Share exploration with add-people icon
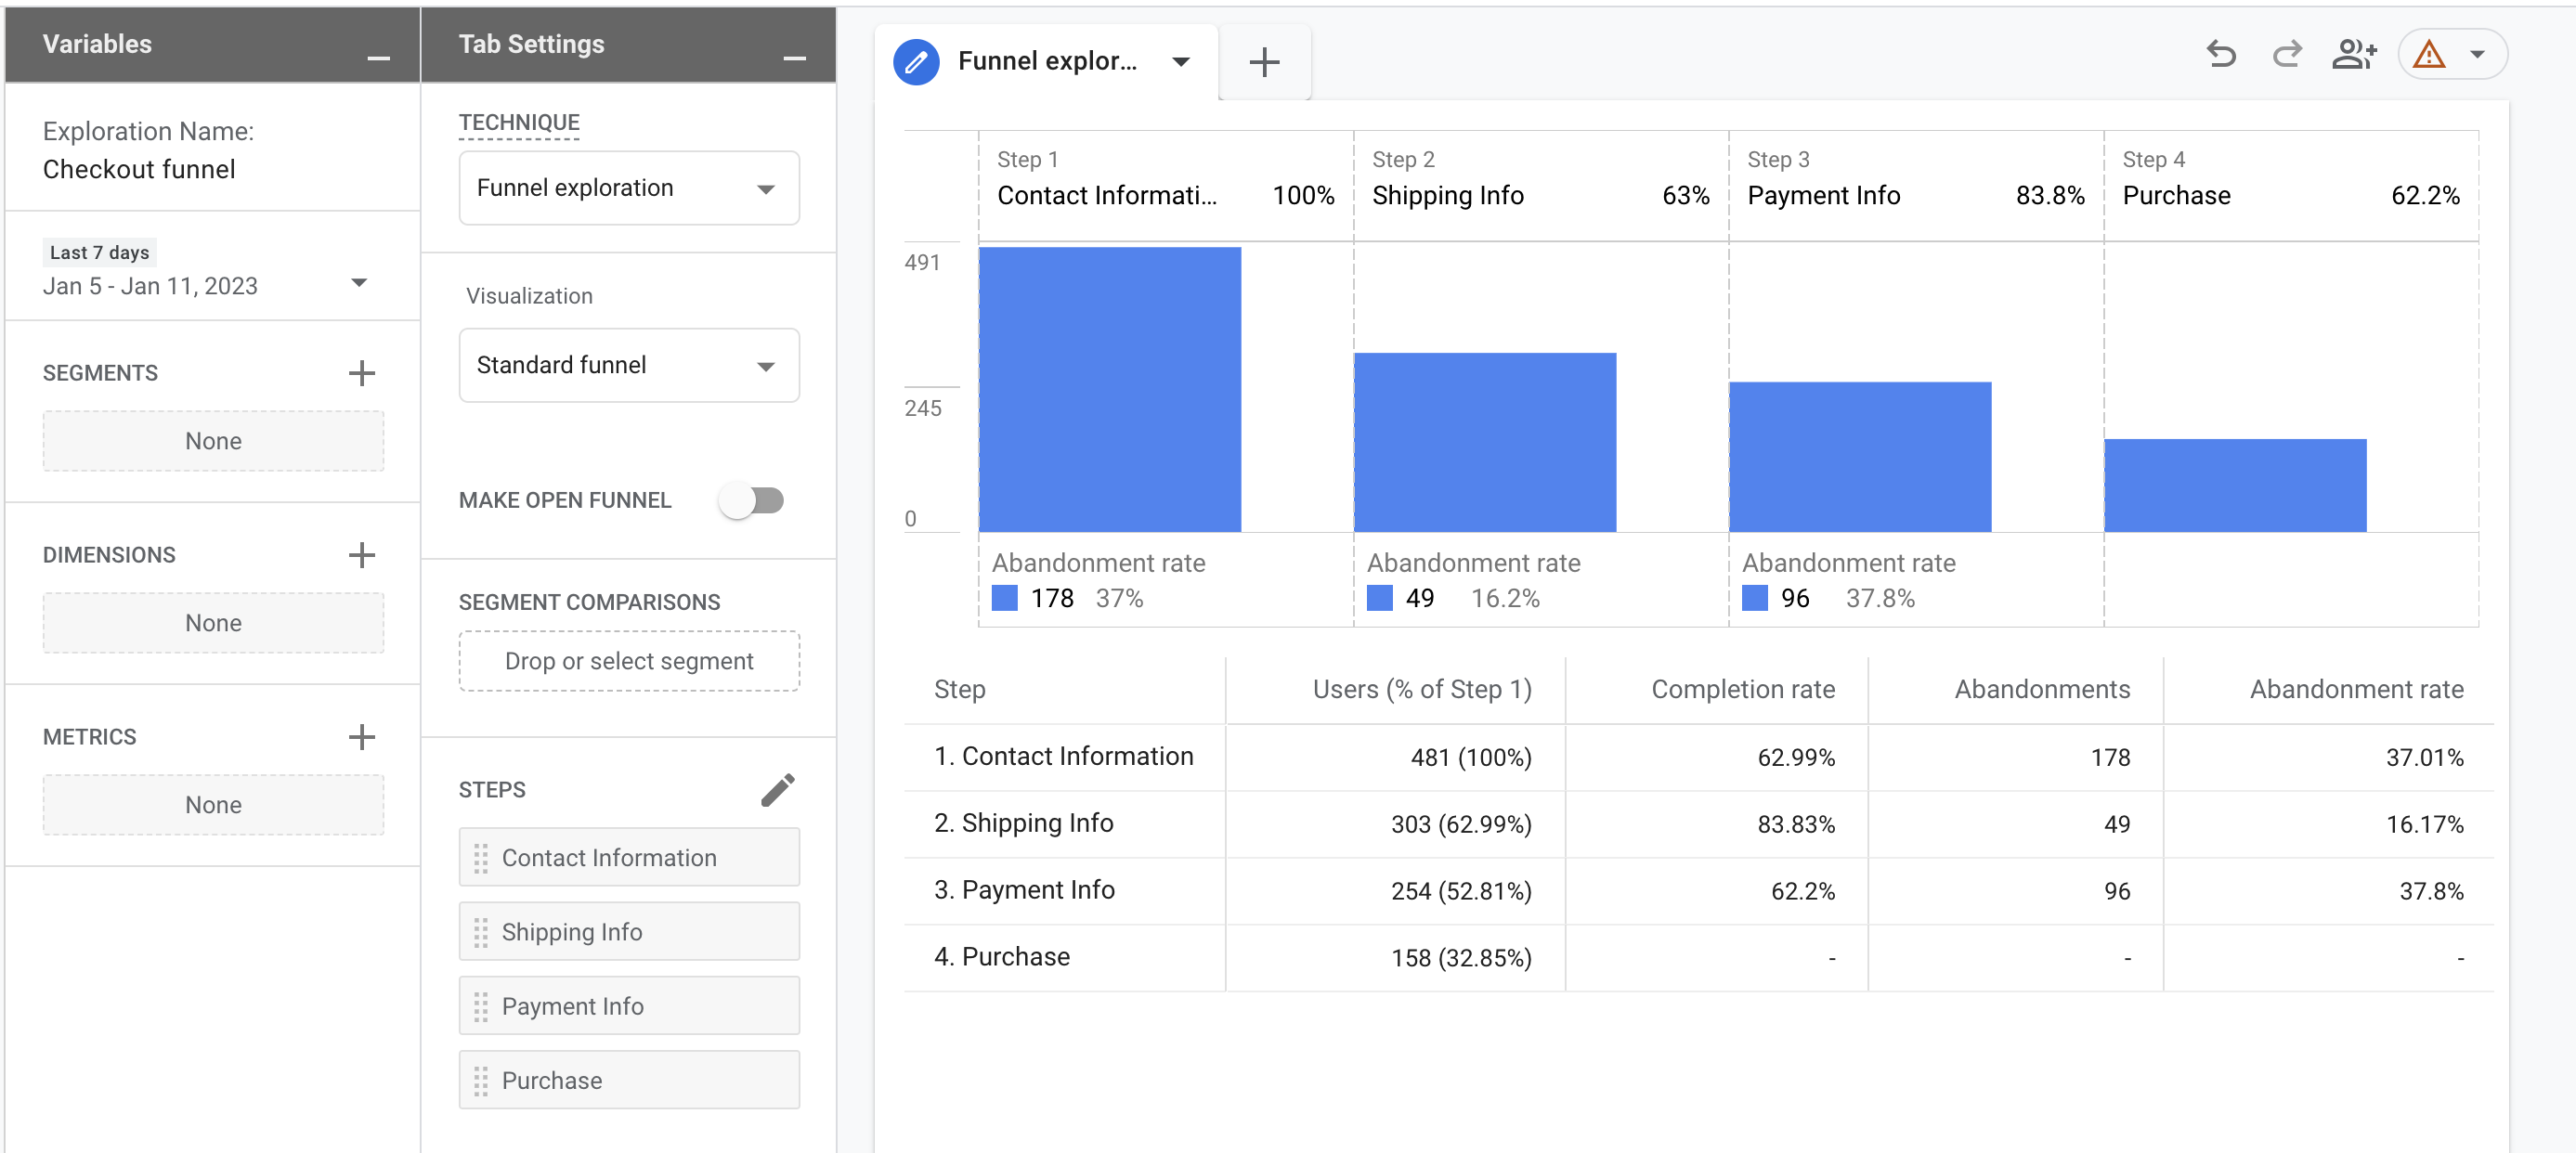 click(x=2353, y=54)
